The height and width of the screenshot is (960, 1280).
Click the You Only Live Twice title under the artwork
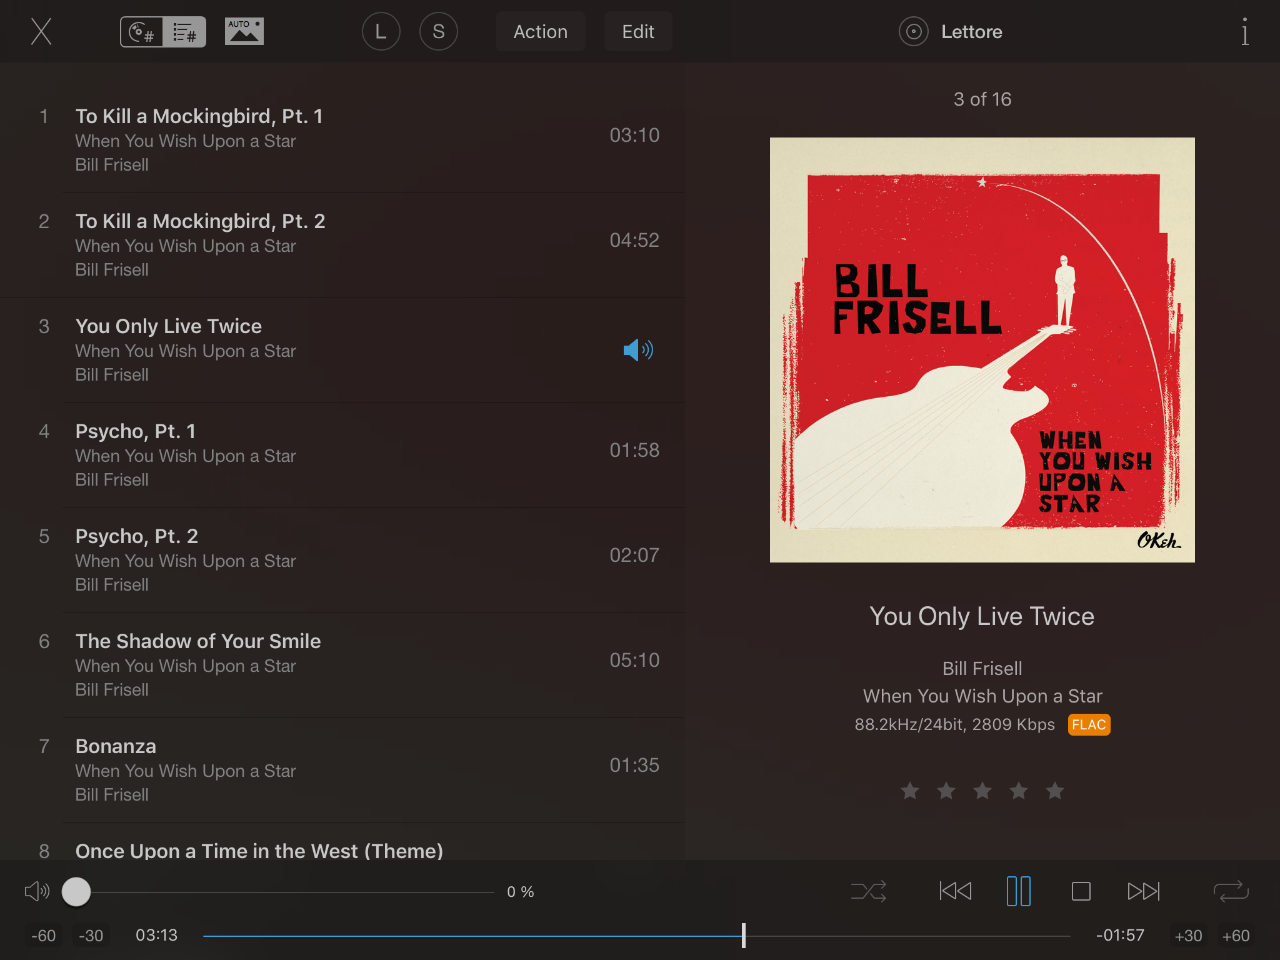(982, 616)
